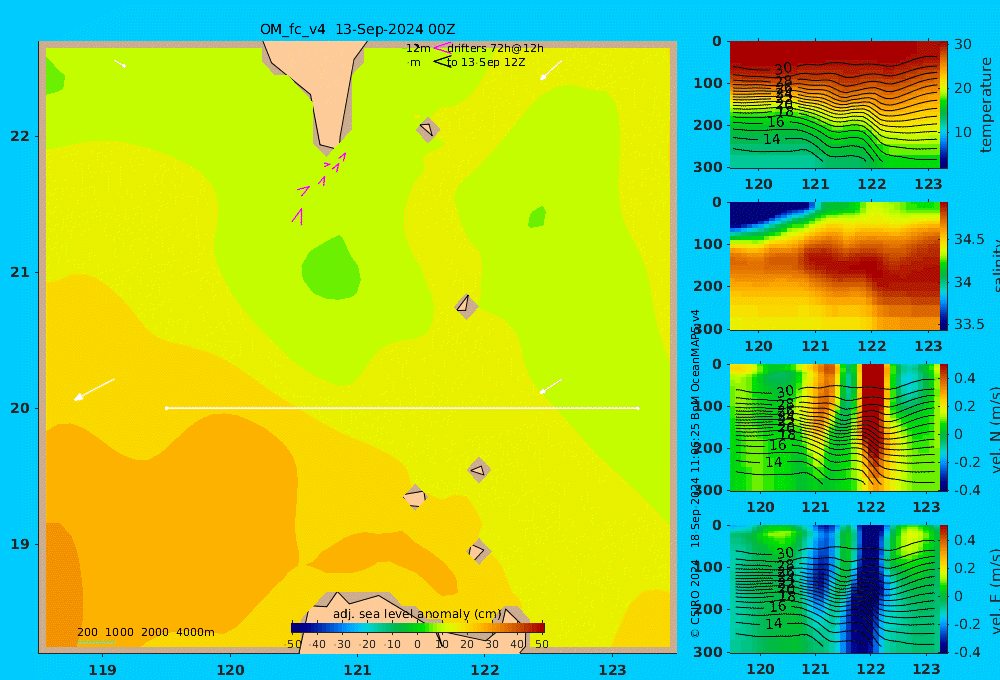
Task: Click the 14 contour label in the temperature panel
Action: (772, 139)
